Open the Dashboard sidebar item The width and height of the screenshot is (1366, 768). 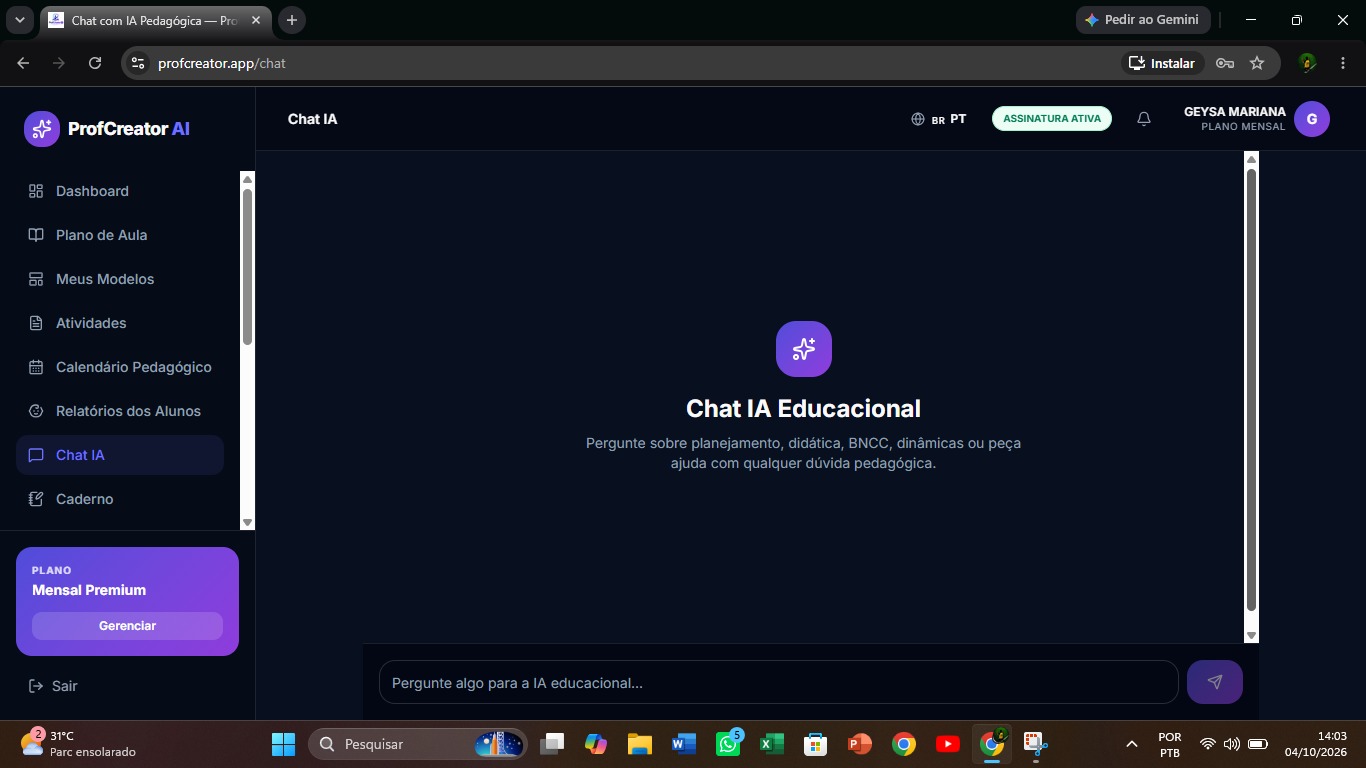[120, 191]
